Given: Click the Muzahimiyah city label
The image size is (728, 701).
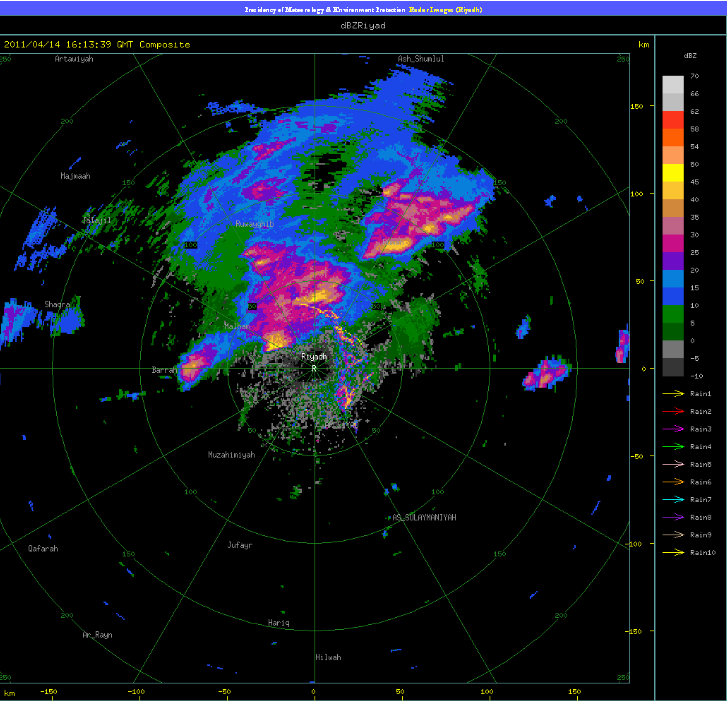Looking at the screenshot, I should [x=231, y=455].
